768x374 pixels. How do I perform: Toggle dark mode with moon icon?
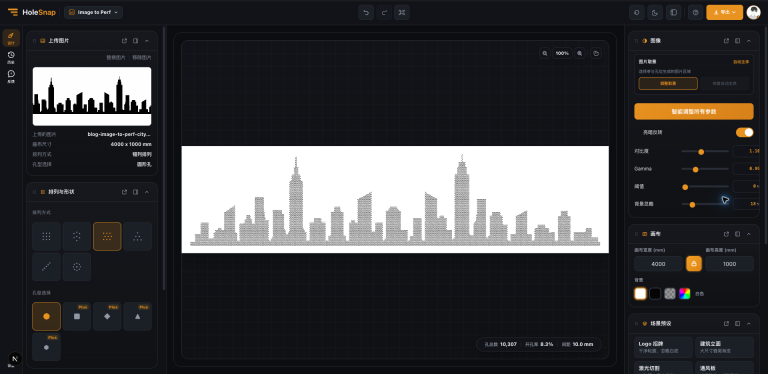655,12
